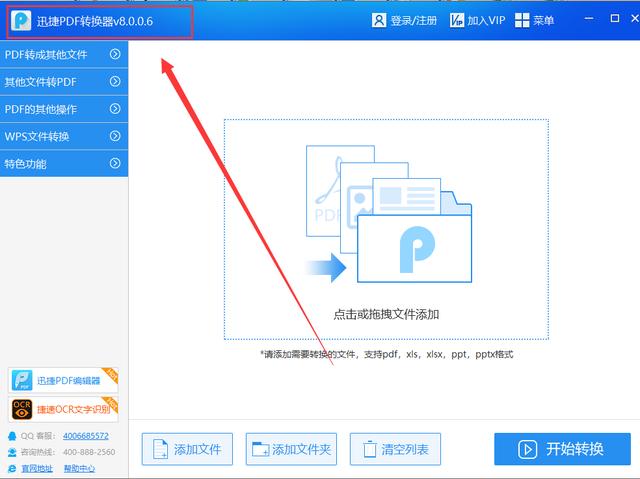640x479 pixels.
Task: Click 点击或拖拽文件添加 text
Action: pyautogui.click(x=386, y=315)
